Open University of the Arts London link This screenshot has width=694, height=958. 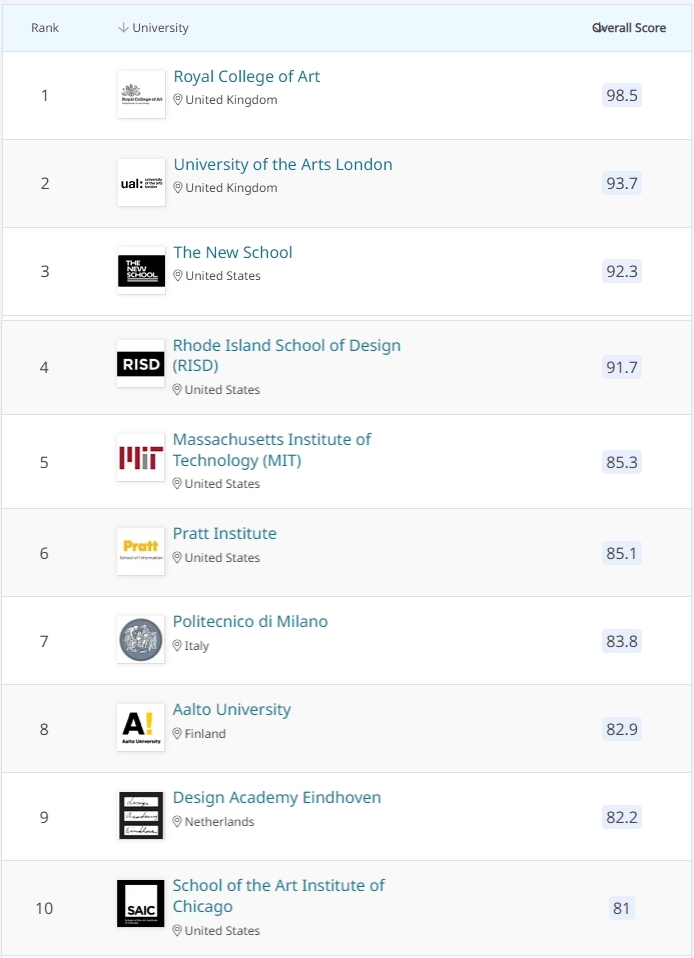(283, 165)
